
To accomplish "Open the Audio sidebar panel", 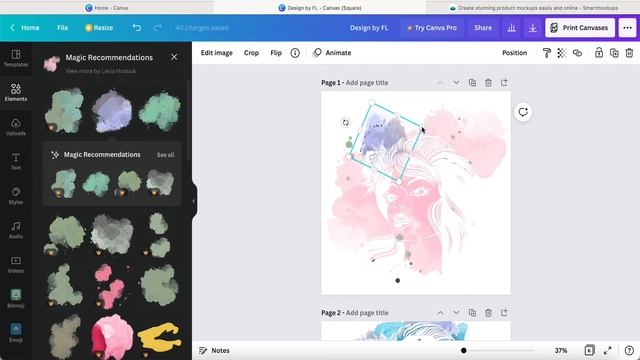I will 16,230.
